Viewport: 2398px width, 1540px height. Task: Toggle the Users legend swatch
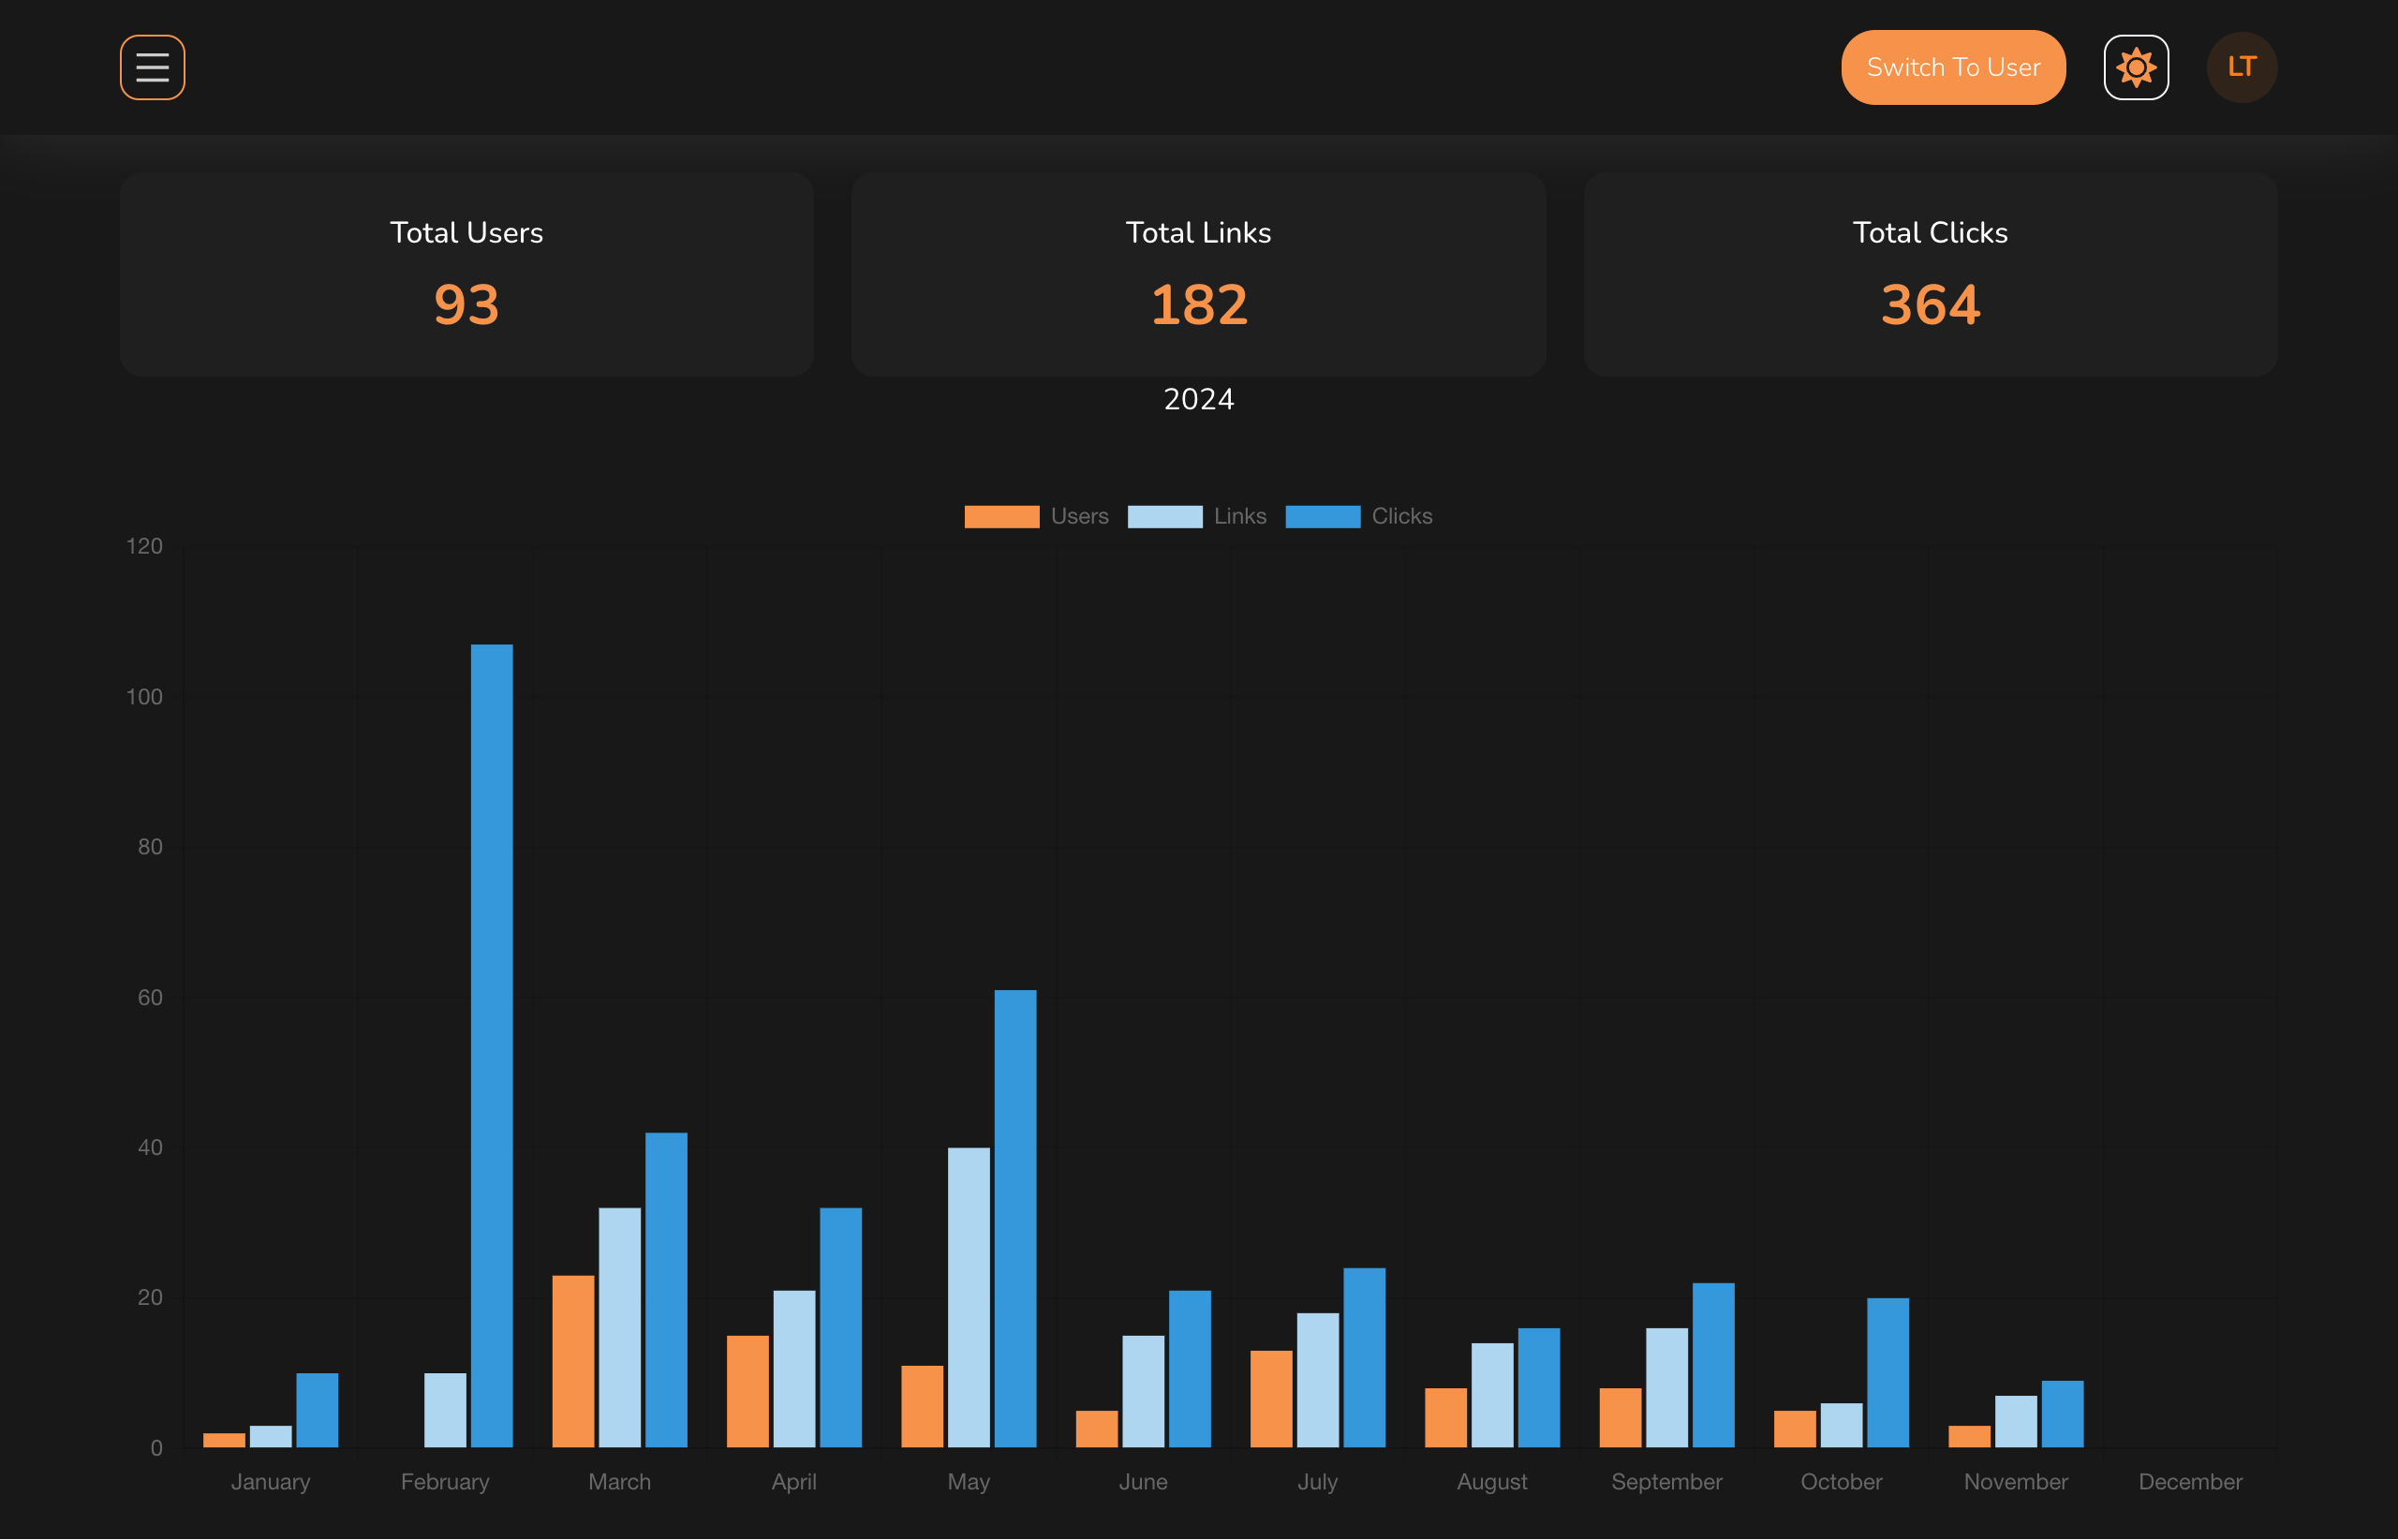pos(1001,516)
